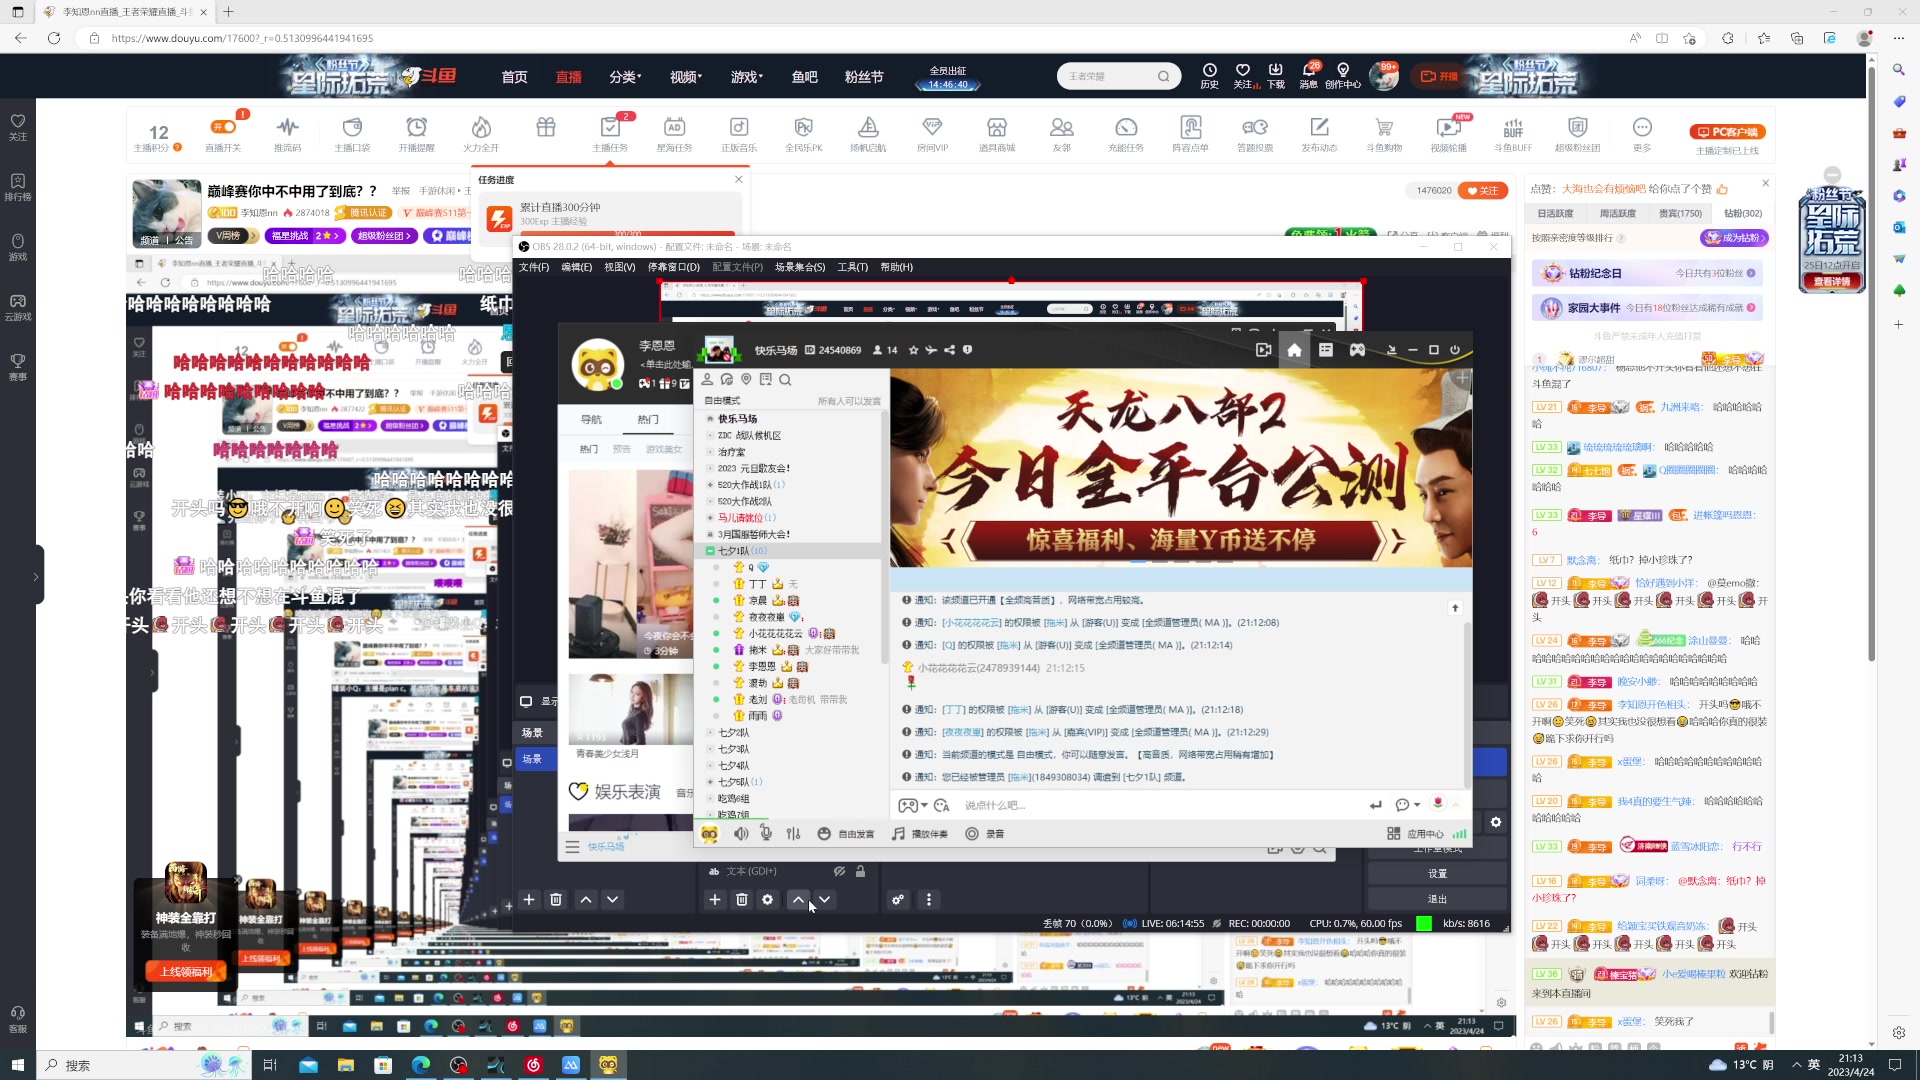The image size is (1920, 1080).
Task: Click the 应用中心 app center button
Action: pyautogui.click(x=1415, y=834)
